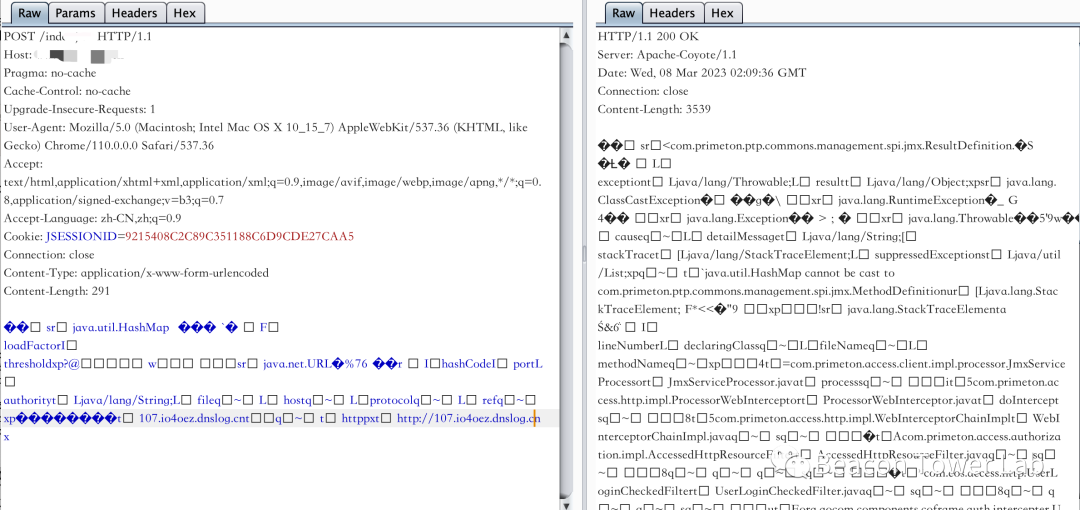Click the cookie value 9215408C2C89C351188C6D9CDE27CAA5

pyautogui.click(x=239, y=236)
